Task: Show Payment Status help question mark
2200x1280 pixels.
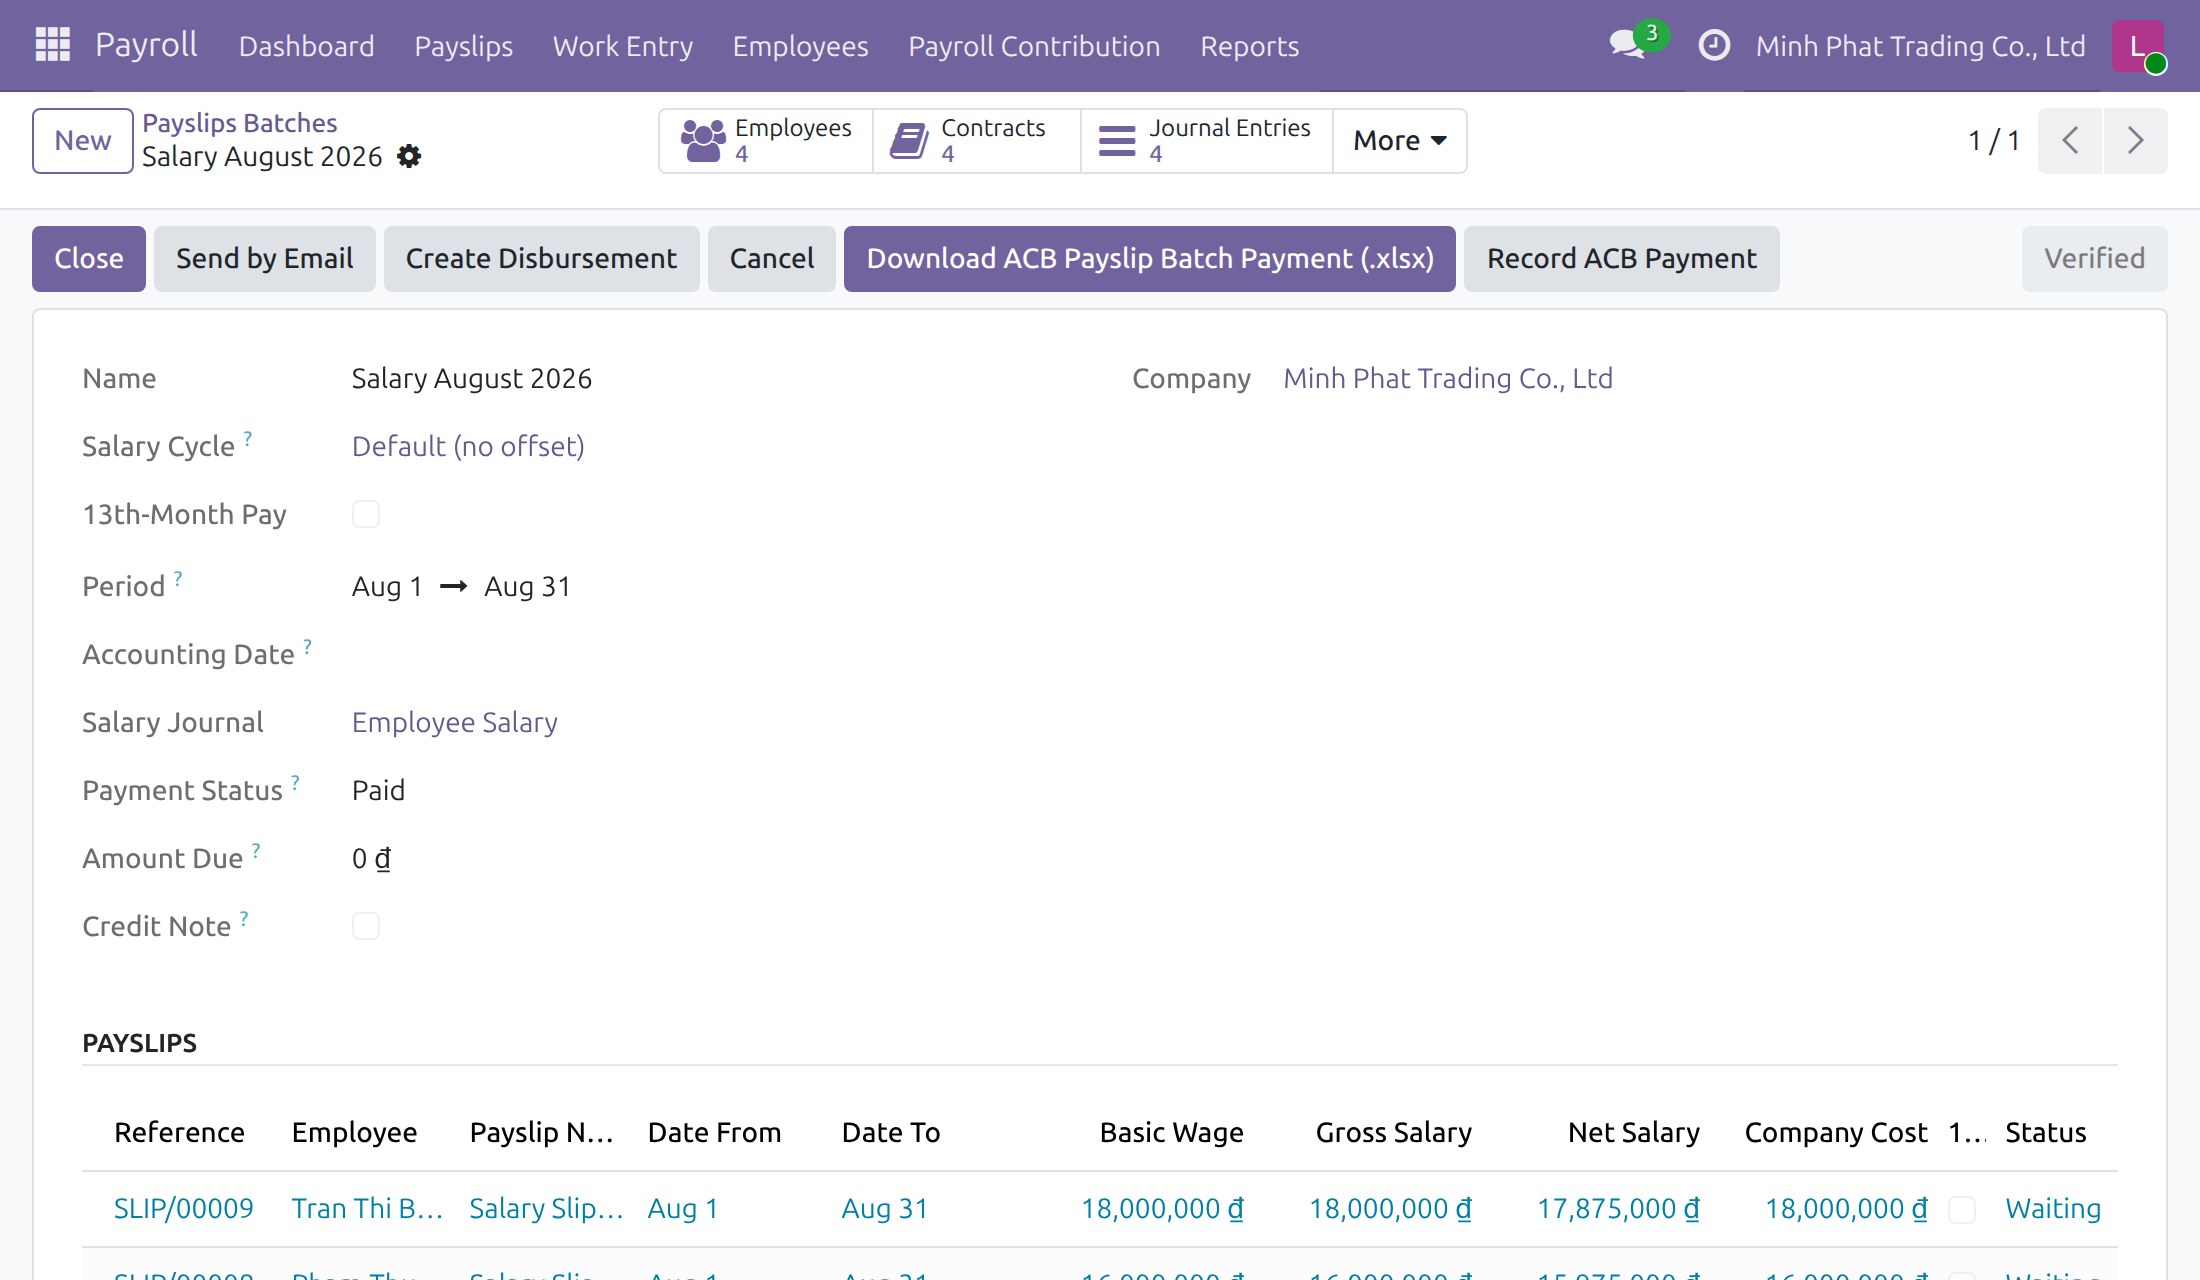Action: click(295, 782)
